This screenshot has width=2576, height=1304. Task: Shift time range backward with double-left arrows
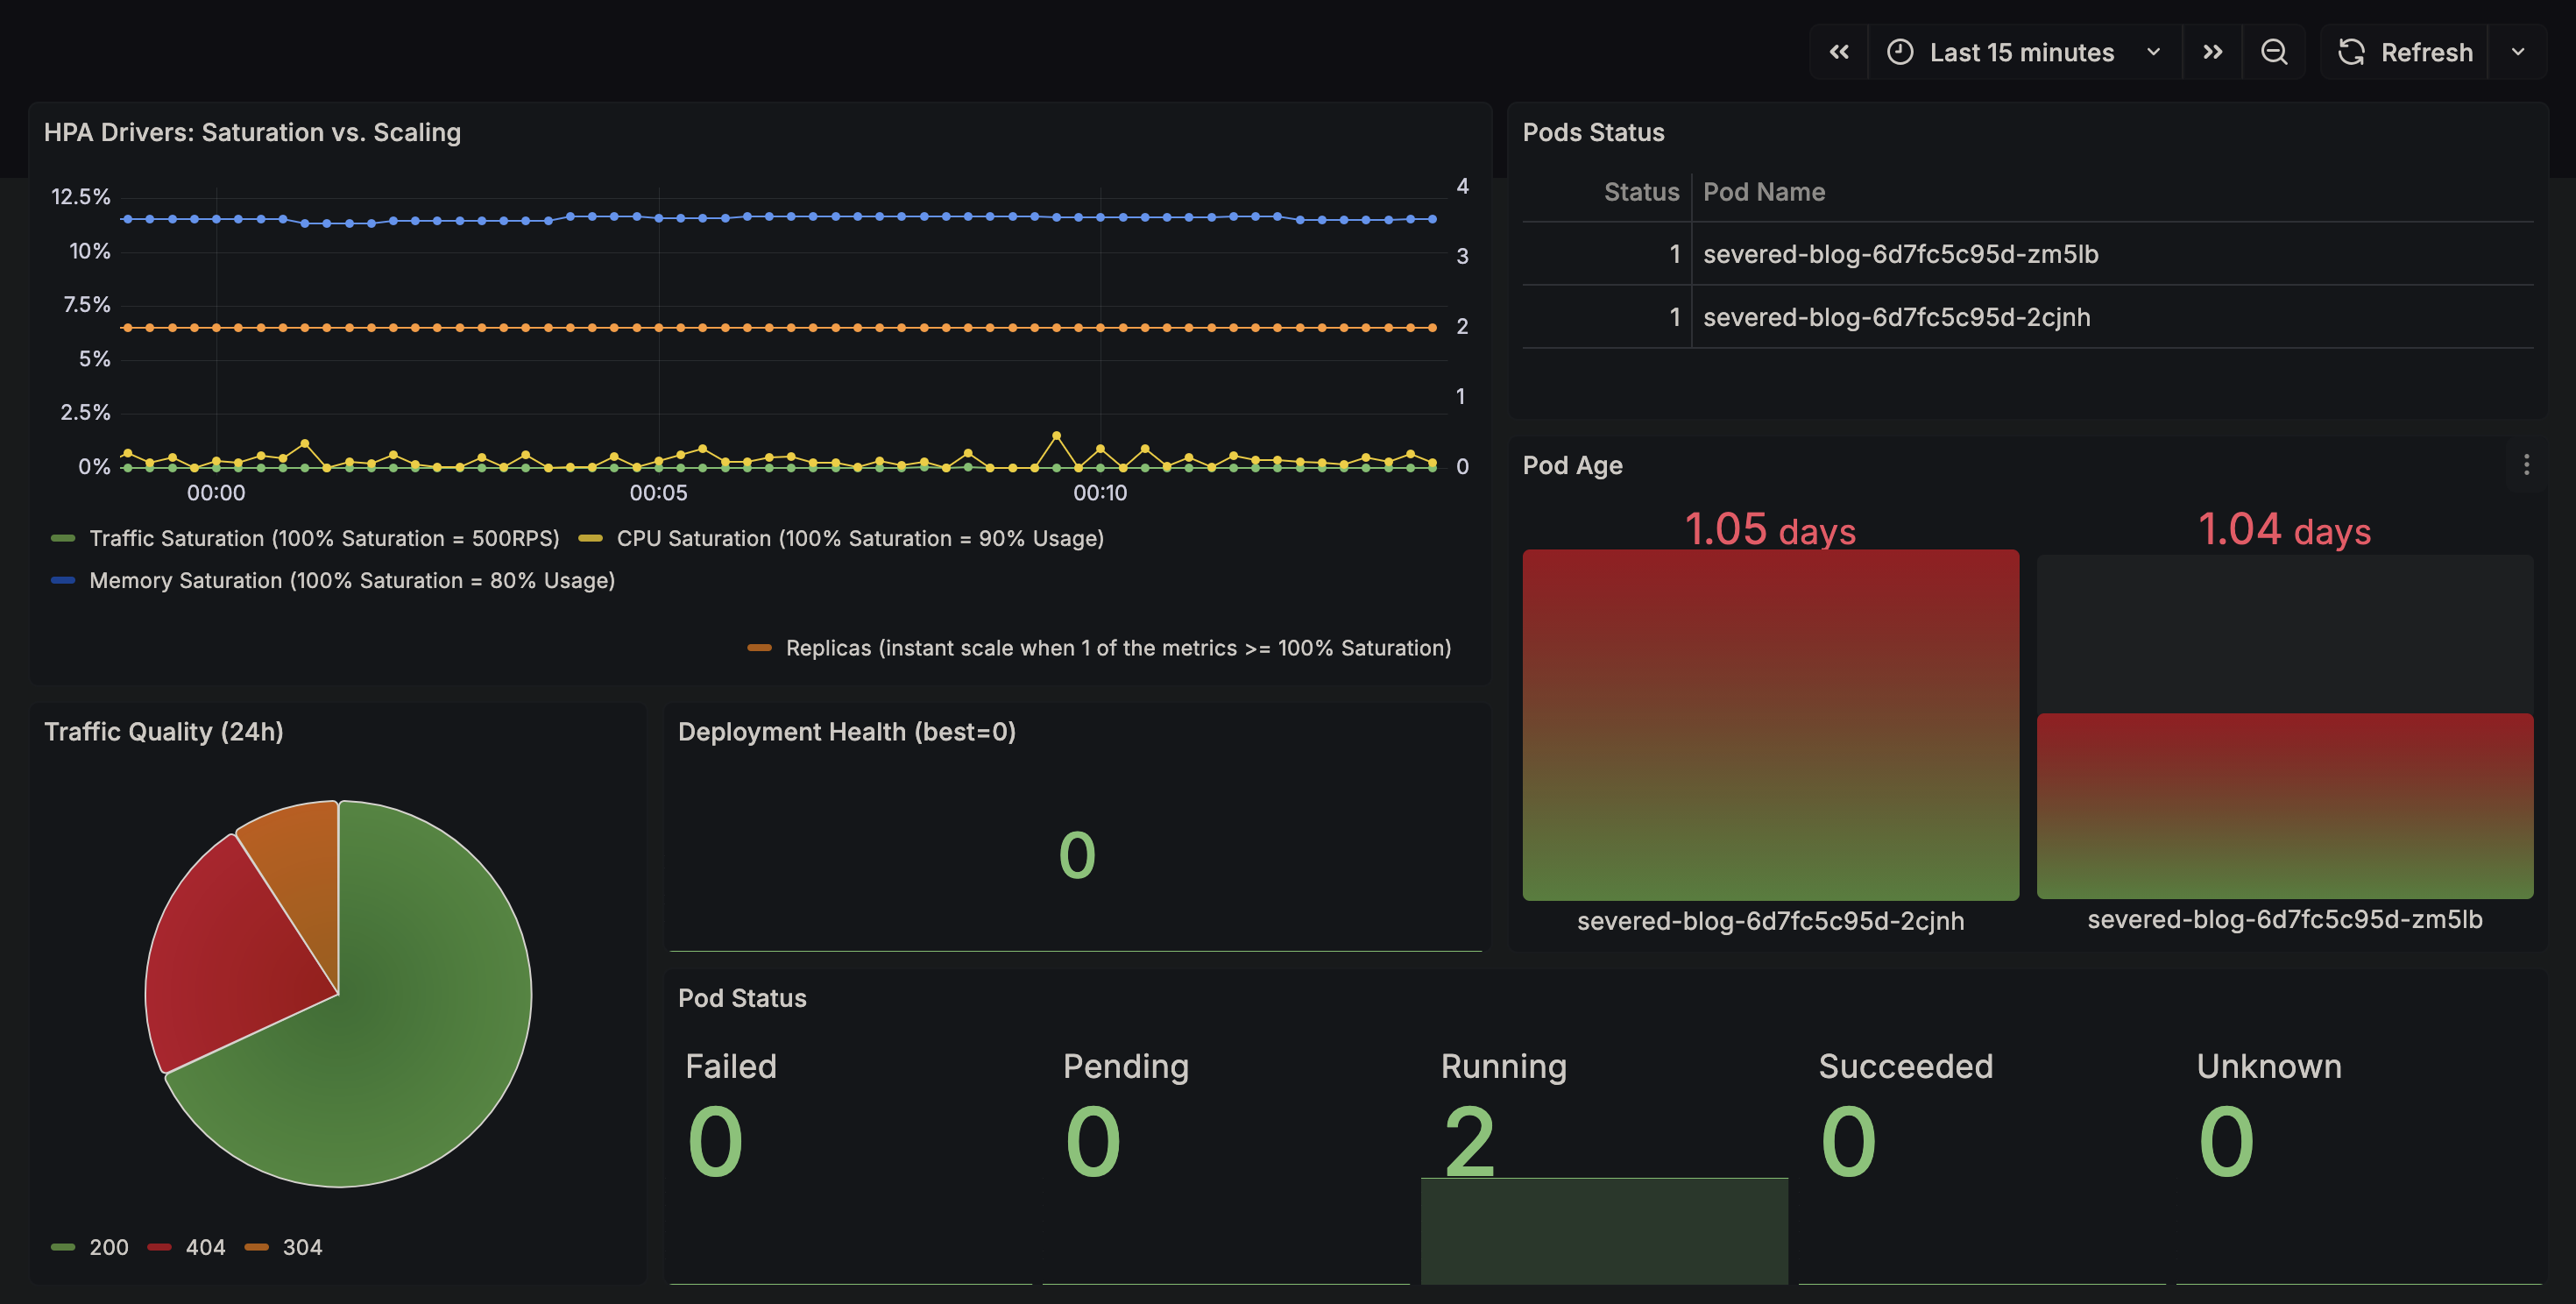pos(1838,52)
